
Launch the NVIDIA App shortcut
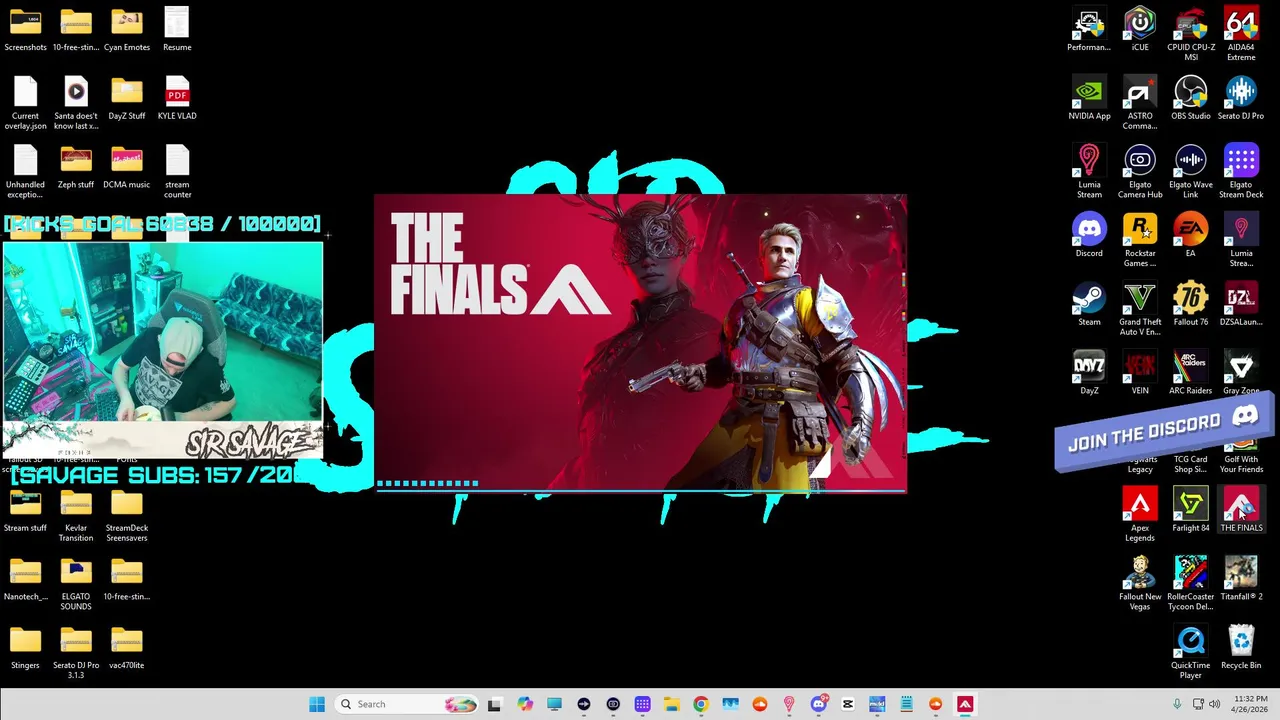[1089, 99]
